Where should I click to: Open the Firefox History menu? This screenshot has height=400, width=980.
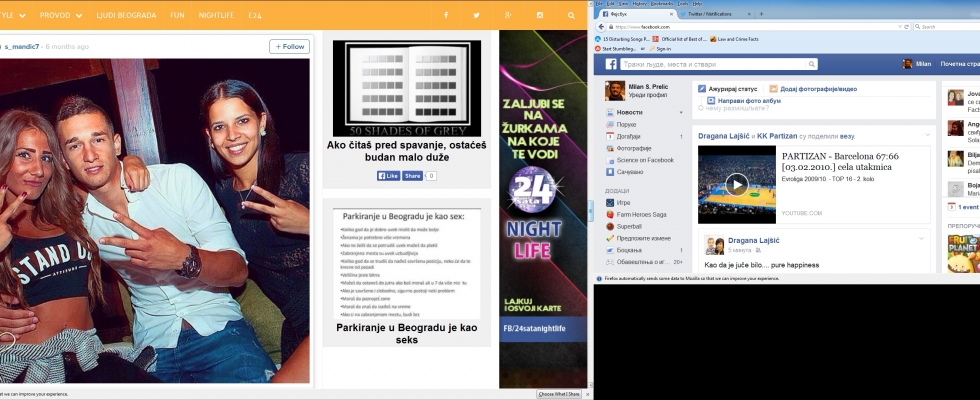coord(640,3)
